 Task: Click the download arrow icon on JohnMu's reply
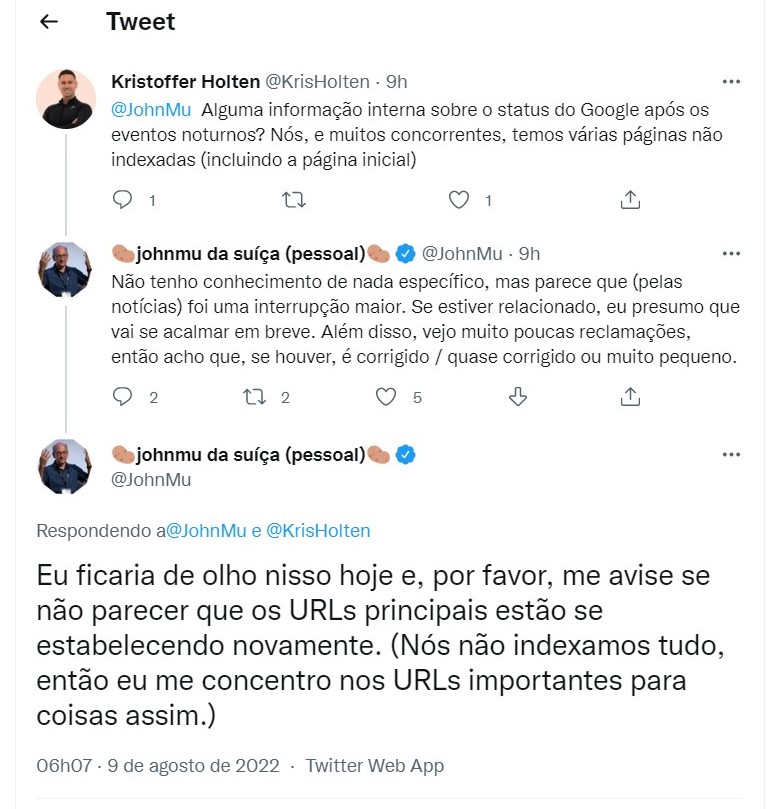518,397
